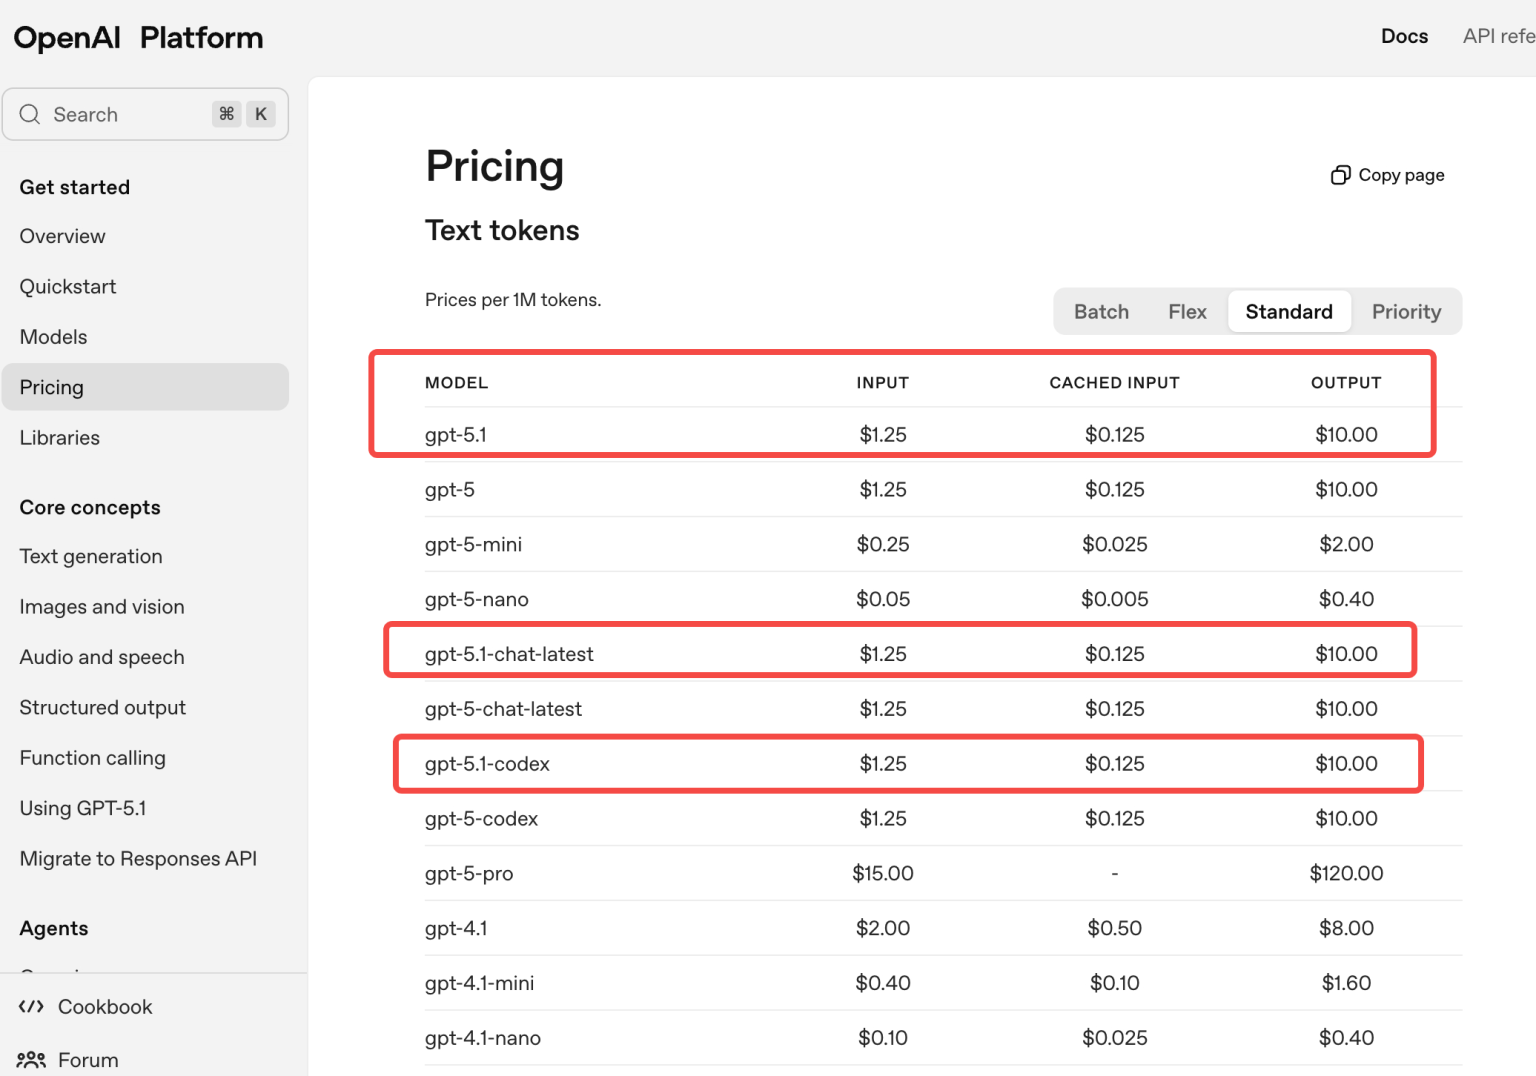This screenshot has width=1536, height=1076.
Task: Switch to the Flex pricing tab
Action: coord(1187,312)
